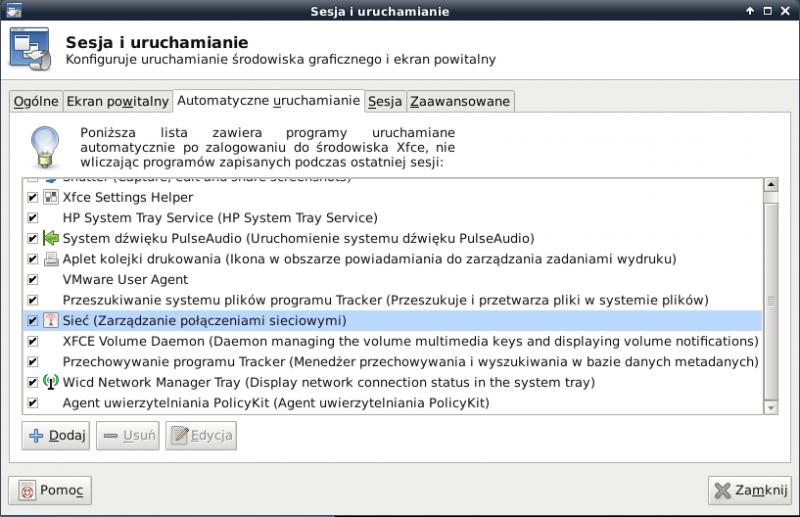Click the Sieć network connections icon
Viewport: 800px width, 517px height.
[51, 321]
